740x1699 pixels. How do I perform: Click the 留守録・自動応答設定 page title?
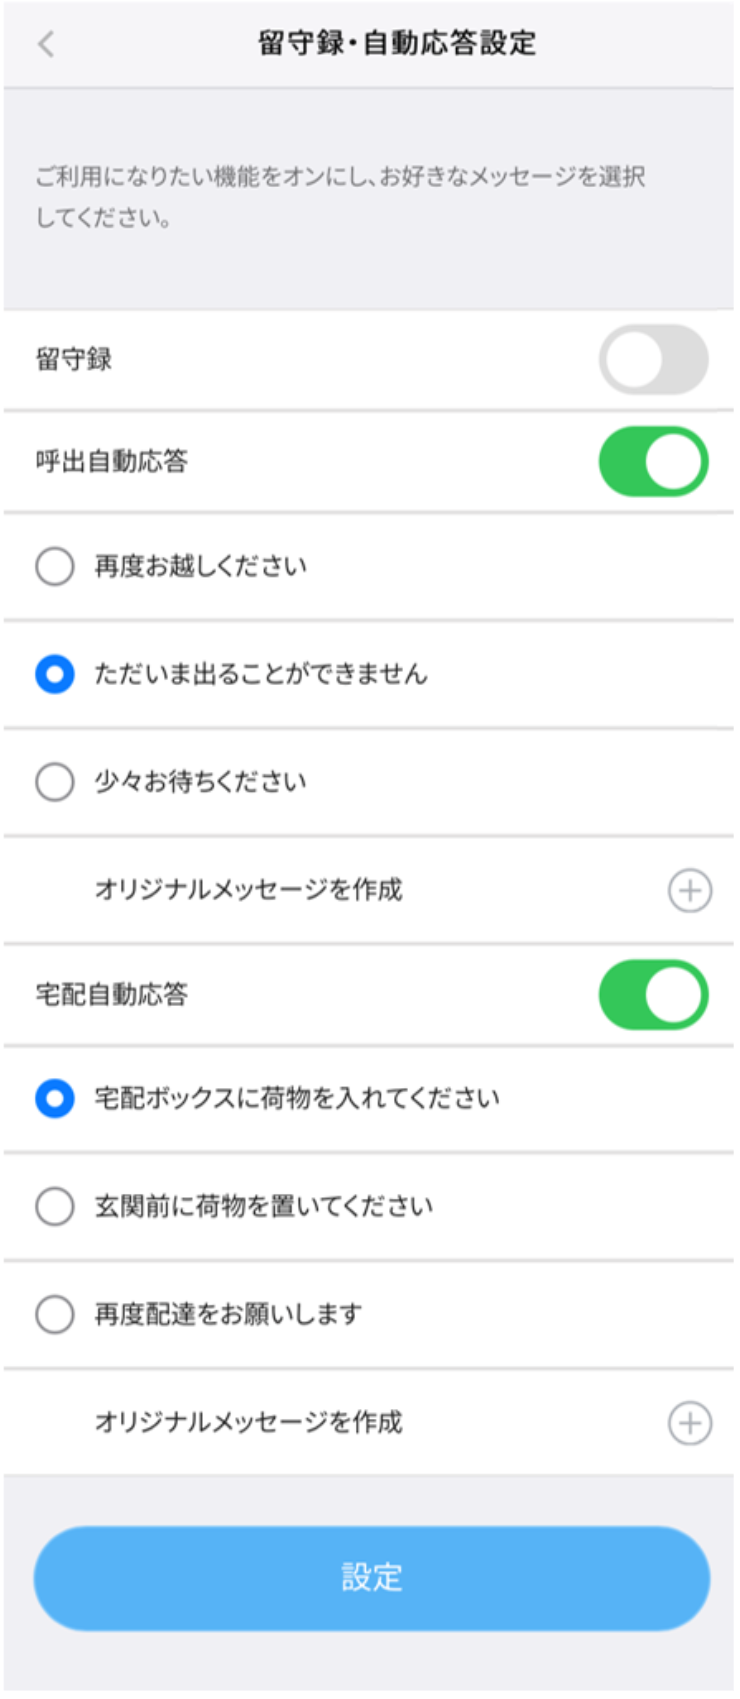397,44
